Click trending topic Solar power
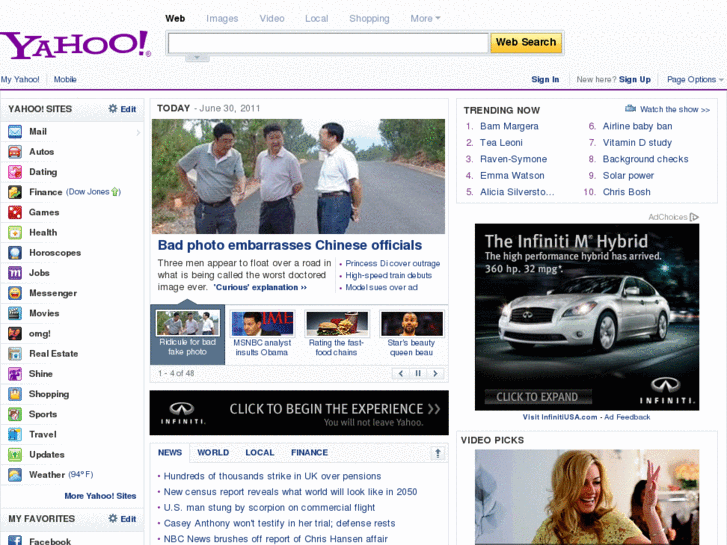Screen dimensions: 727x545 (628, 176)
